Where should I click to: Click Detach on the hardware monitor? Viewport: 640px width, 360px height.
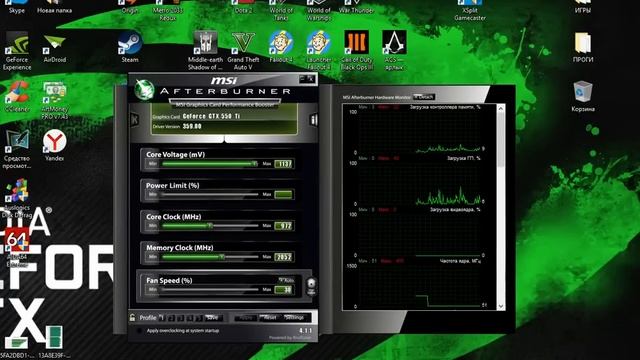click(424, 97)
